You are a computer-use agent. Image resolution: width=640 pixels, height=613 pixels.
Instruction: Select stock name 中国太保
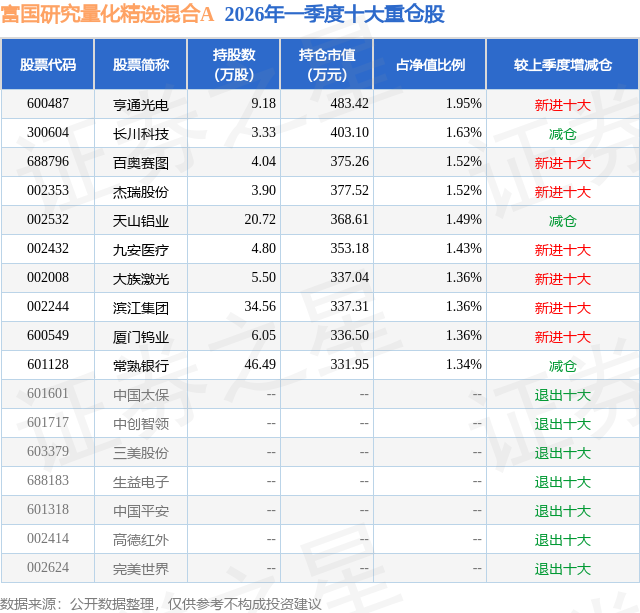pyautogui.click(x=141, y=395)
